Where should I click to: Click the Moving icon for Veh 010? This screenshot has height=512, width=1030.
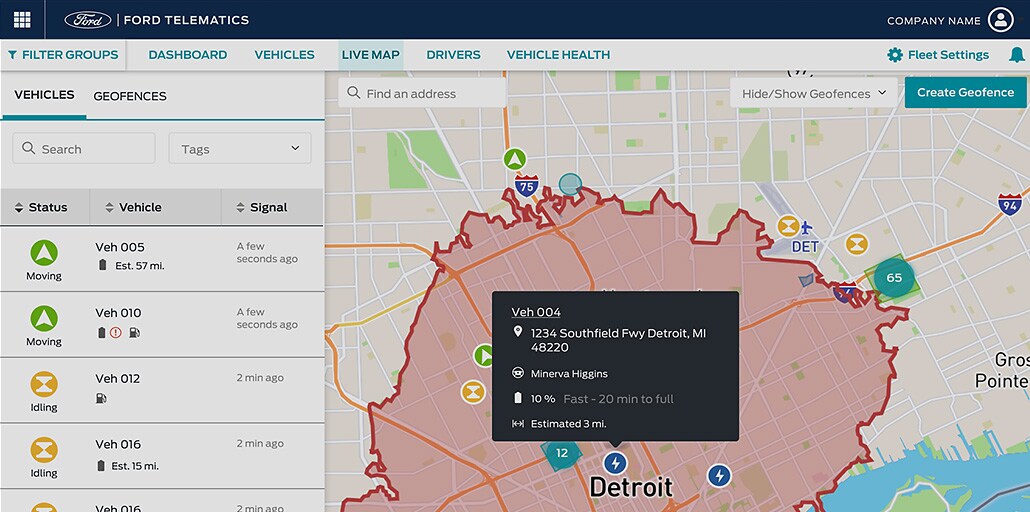[44, 319]
